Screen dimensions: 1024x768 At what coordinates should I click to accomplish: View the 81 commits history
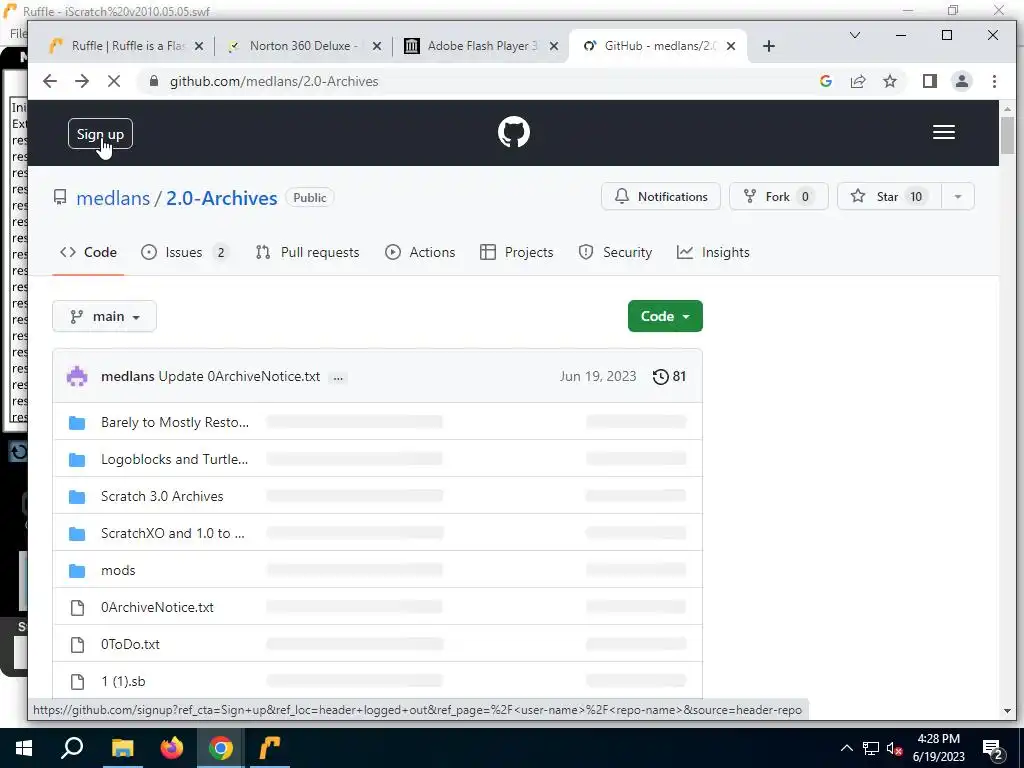[669, 376]
